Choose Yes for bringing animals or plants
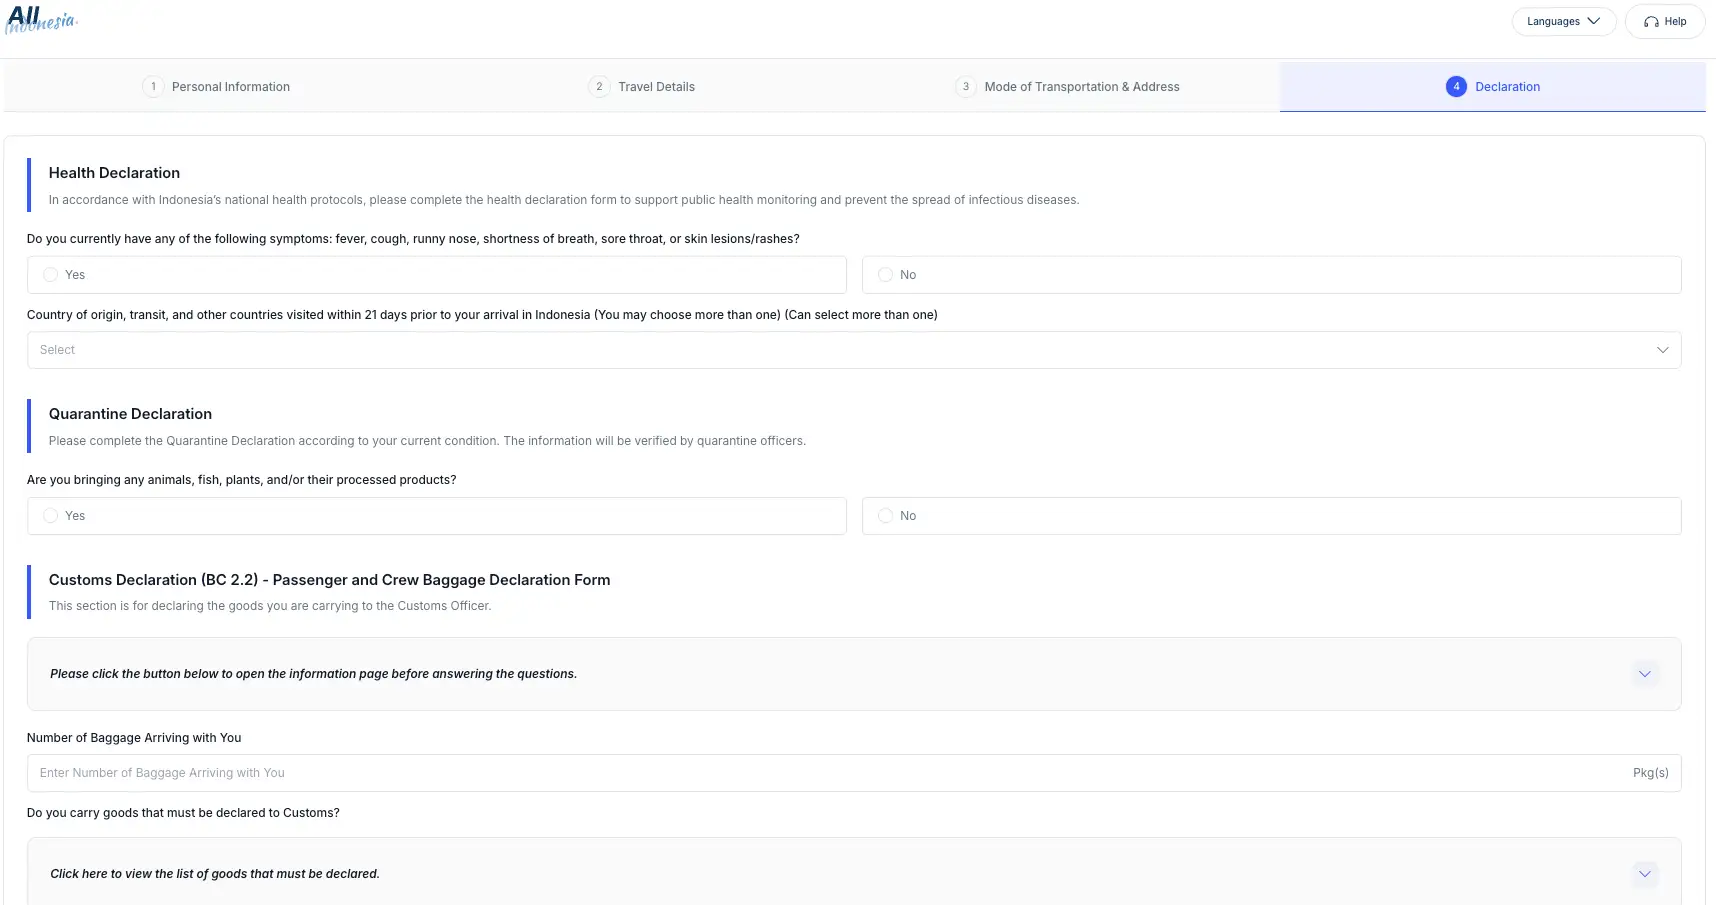 tap(437, 516)
